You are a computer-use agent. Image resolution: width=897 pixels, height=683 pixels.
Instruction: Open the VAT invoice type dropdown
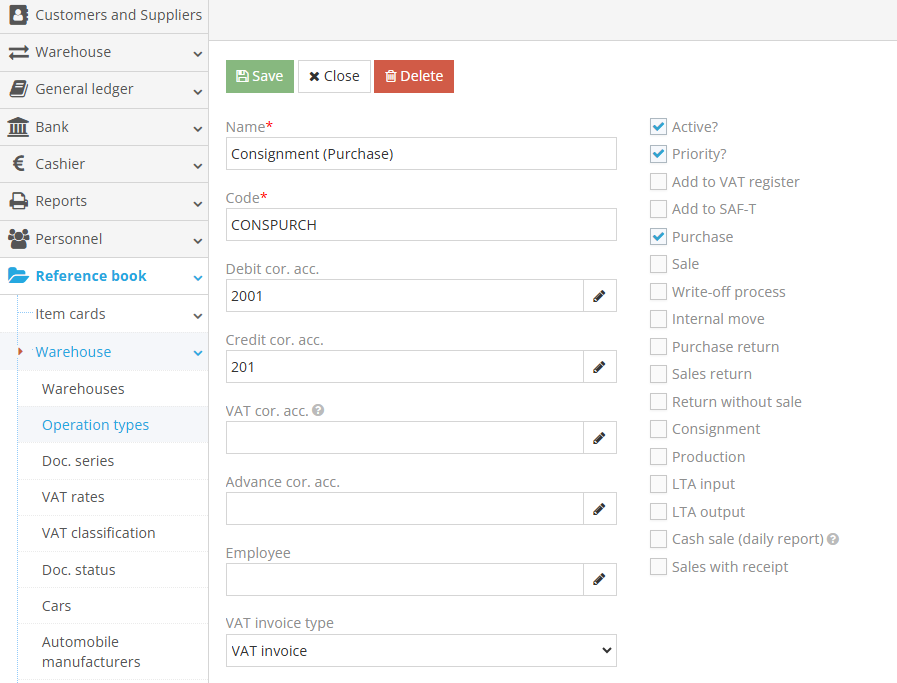pyautogui.click(x=421, y=651)
